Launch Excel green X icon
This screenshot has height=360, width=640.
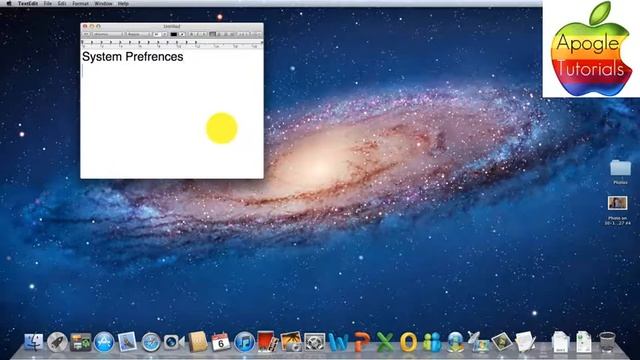click(385, 342)
